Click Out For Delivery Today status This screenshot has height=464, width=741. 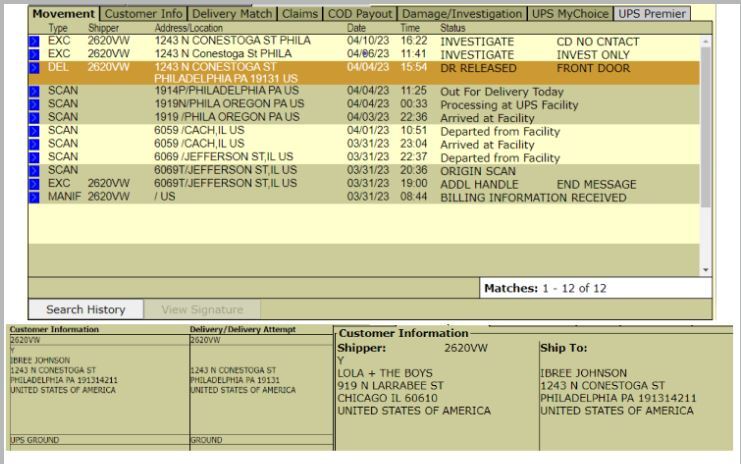pyautogui.click(x=502, y=92)
